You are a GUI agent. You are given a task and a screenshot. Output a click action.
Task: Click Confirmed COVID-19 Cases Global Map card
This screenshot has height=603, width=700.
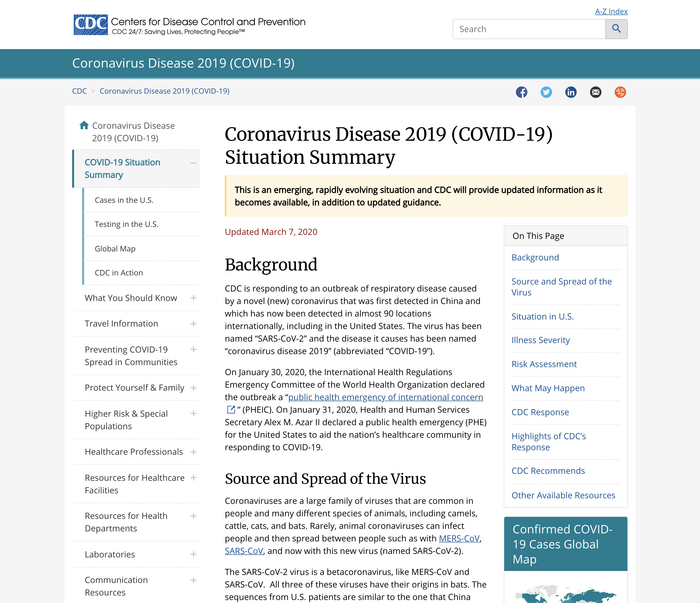click(x=566, y=544)
